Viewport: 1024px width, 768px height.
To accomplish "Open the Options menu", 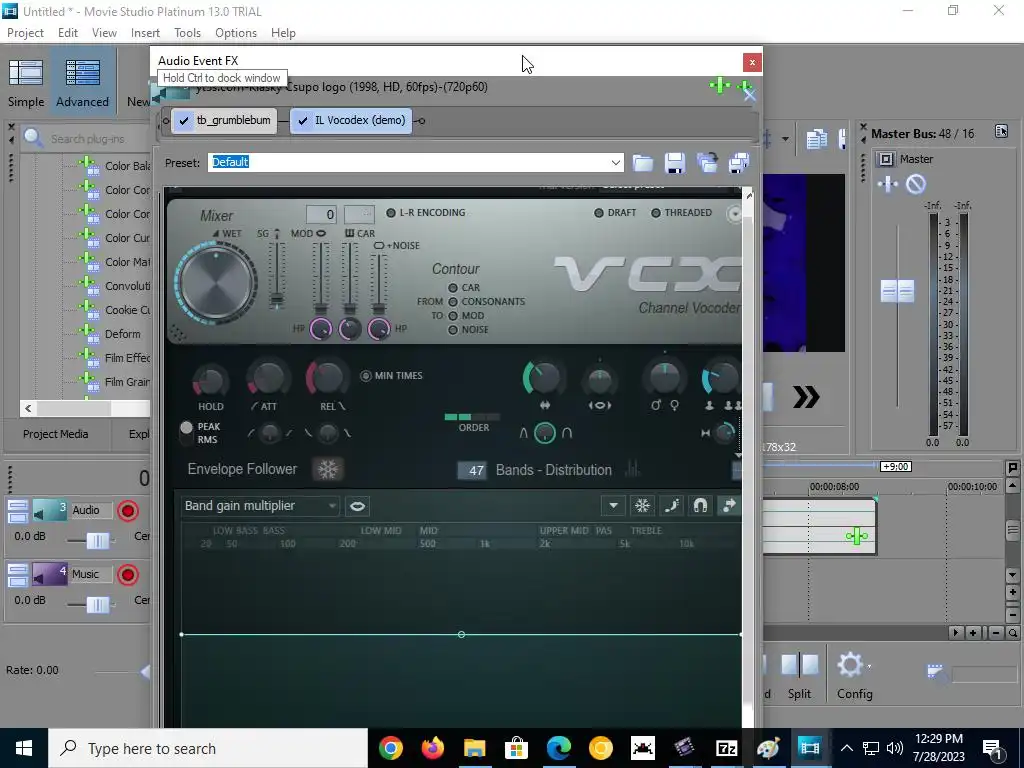I will pyautogui.click(x=236, y=33).
